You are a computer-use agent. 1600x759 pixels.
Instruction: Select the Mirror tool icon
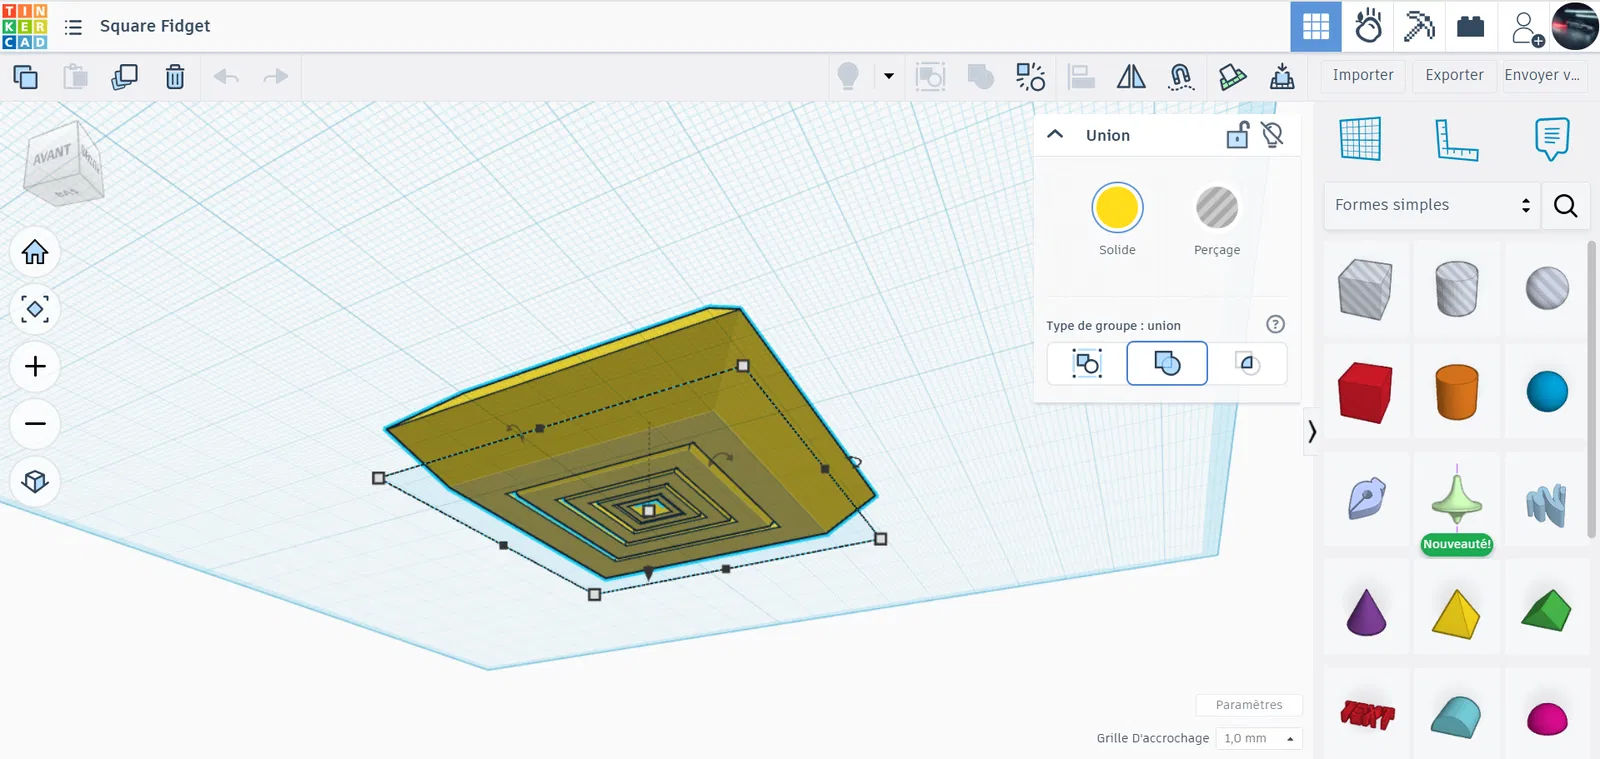point(1131,77)
